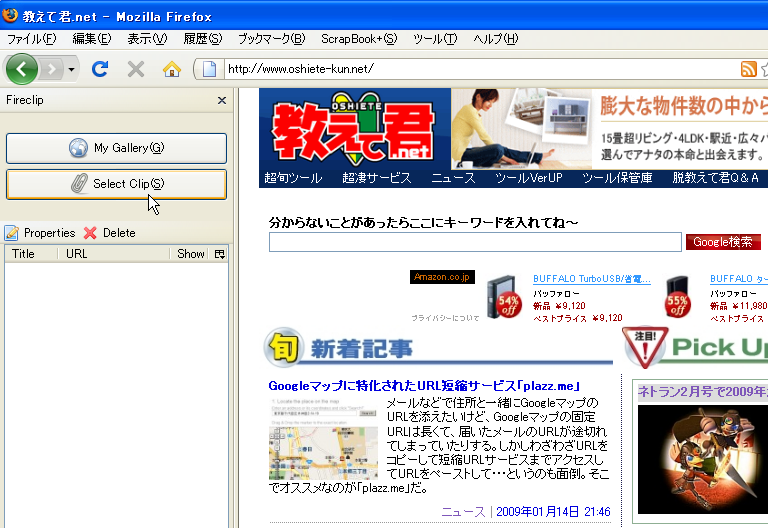Open the ツールVerUP navigation tab
The width and height of the screenshot is (768, 528).
(x=528, y=178)
